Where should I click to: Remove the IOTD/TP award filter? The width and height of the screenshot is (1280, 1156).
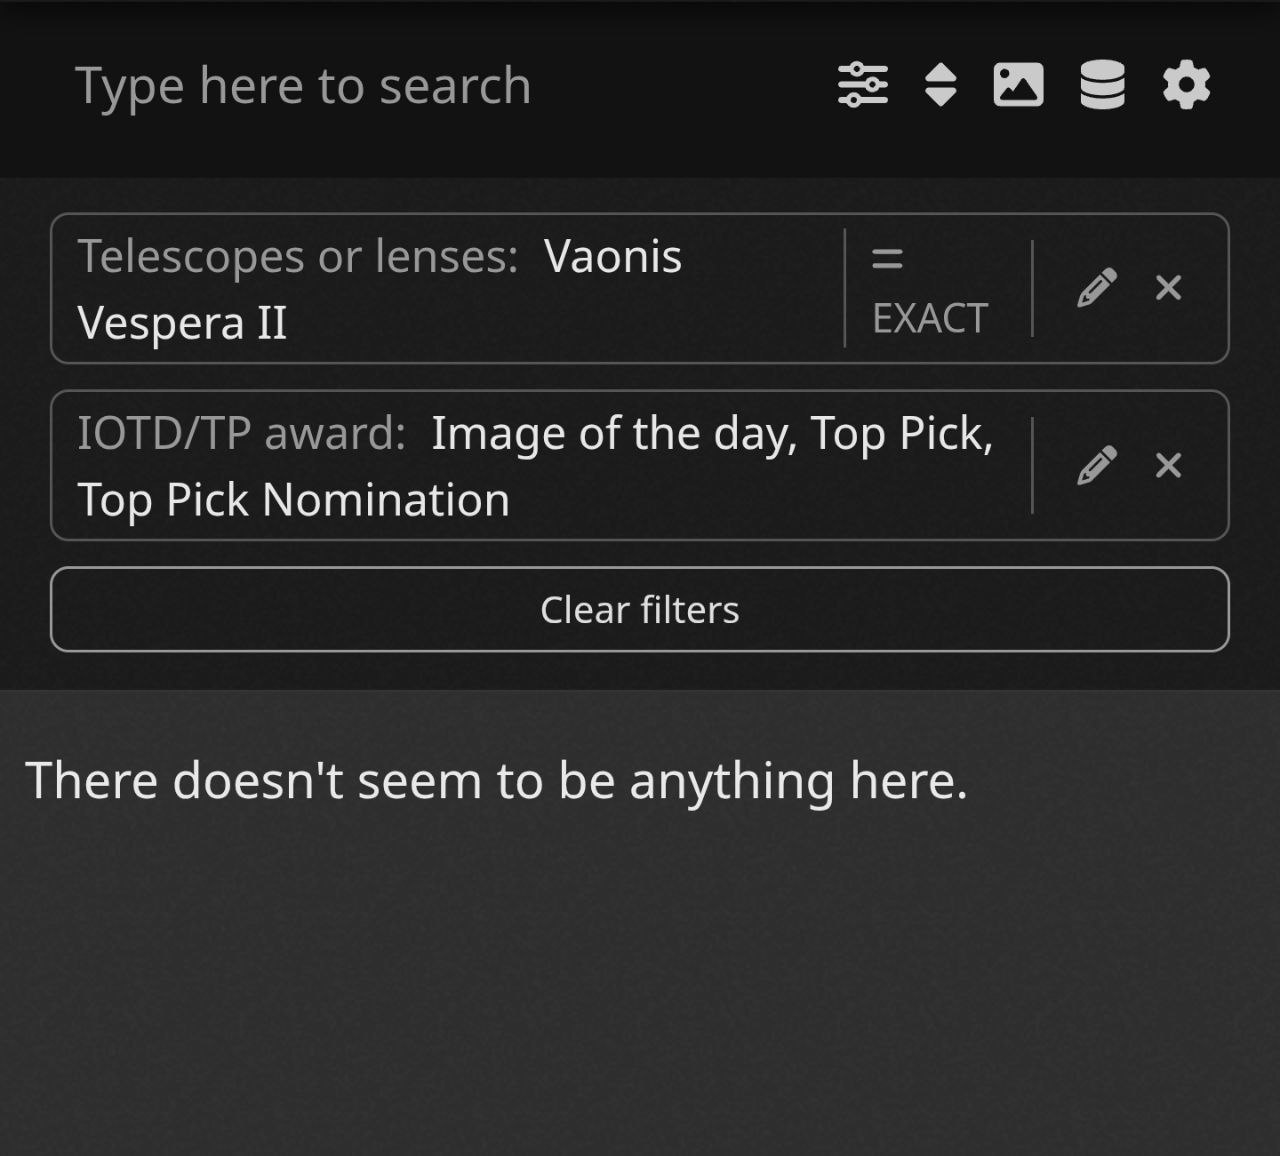pyautogui.click(x=1168, y=465)
